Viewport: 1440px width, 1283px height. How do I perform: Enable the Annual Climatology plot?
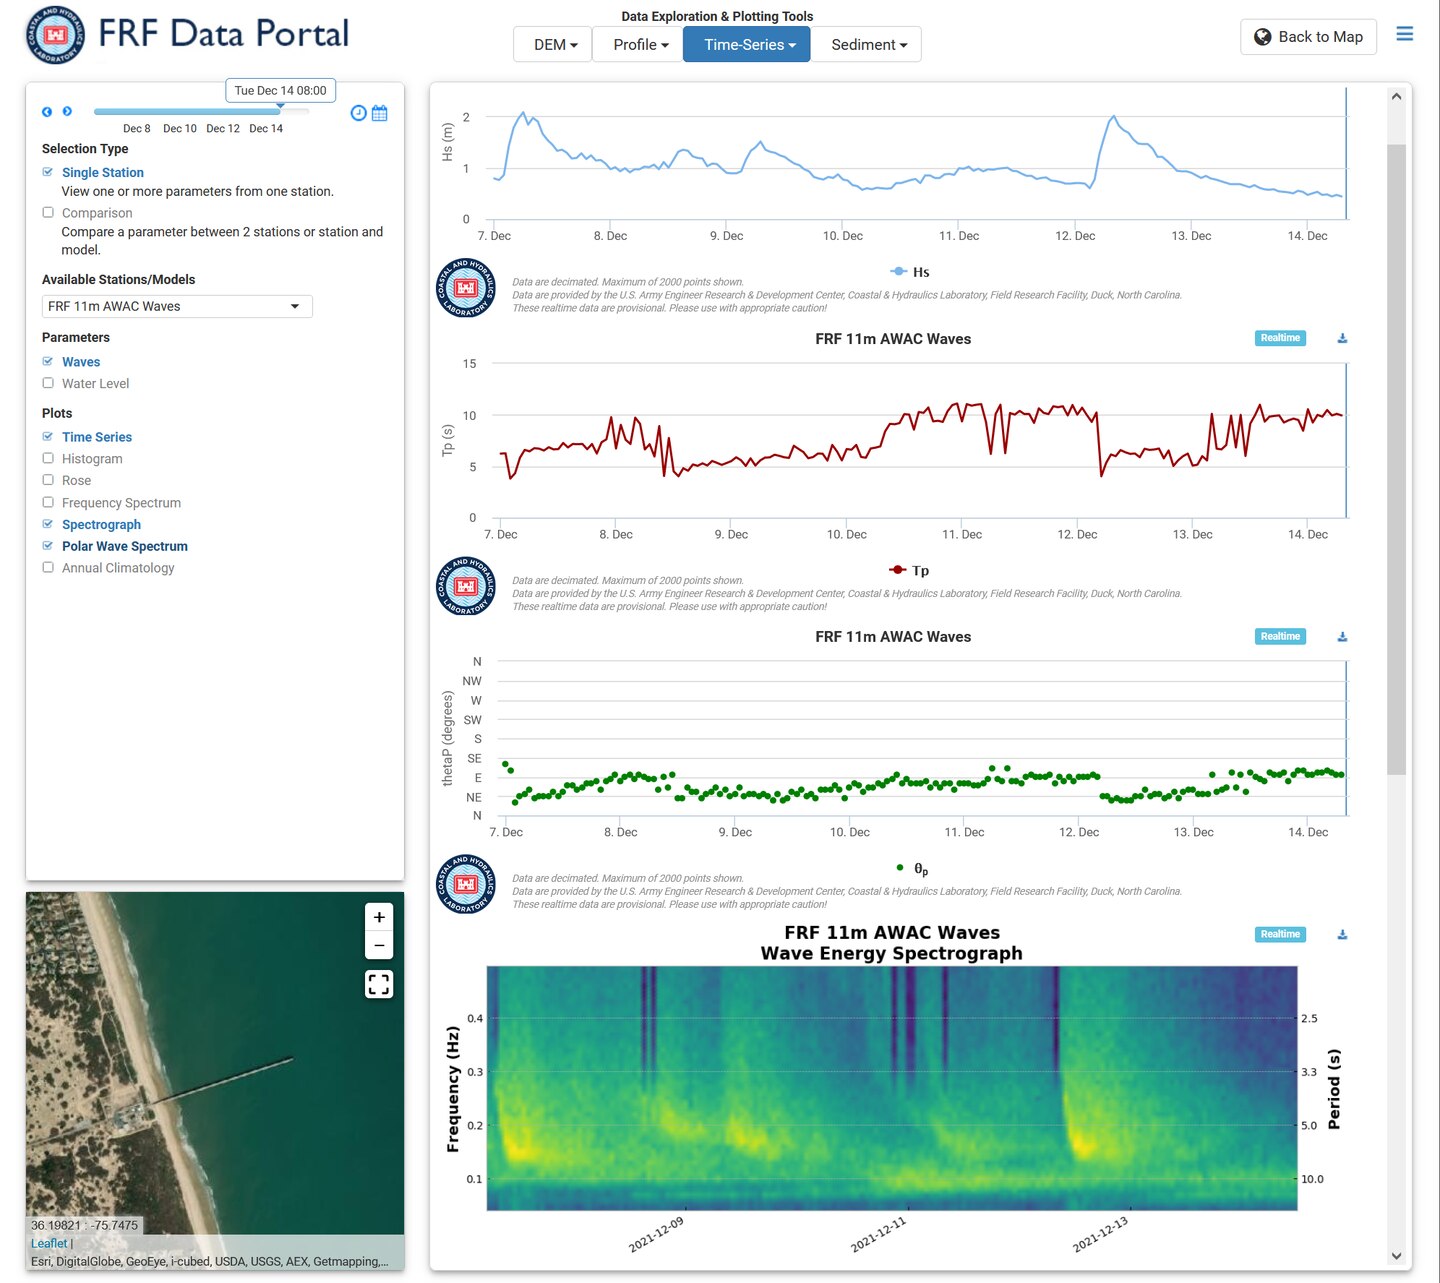48,567
